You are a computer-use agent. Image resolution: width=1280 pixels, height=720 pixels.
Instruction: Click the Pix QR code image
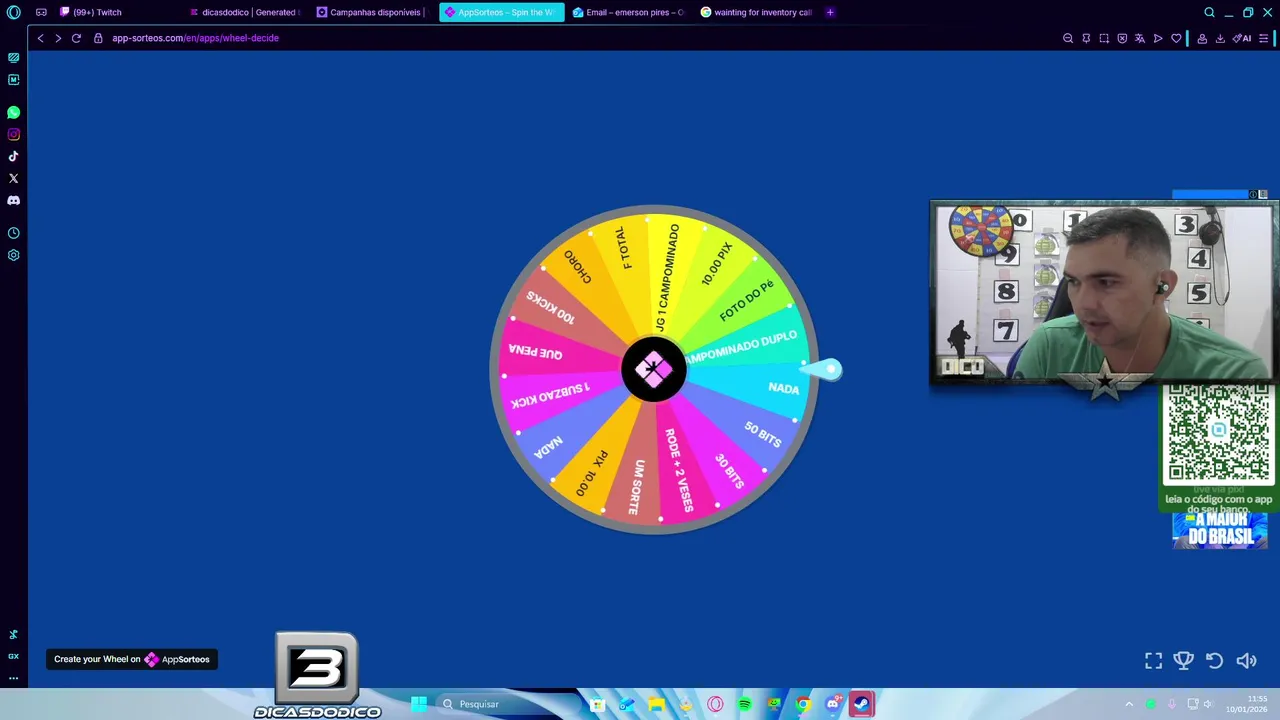(x=1218, y=432)
